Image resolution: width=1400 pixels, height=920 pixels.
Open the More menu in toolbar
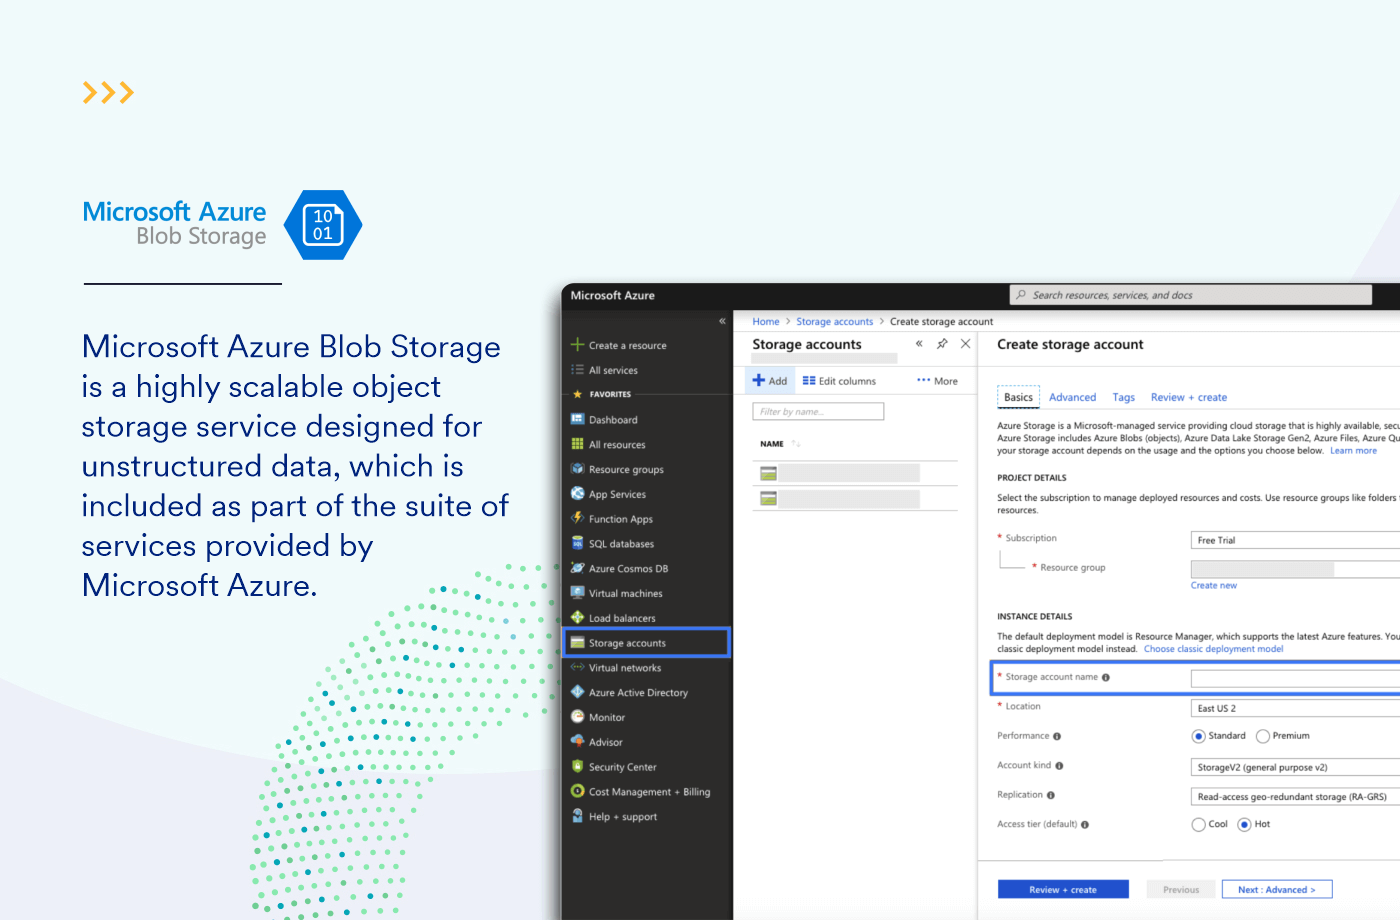pos(937,381)
